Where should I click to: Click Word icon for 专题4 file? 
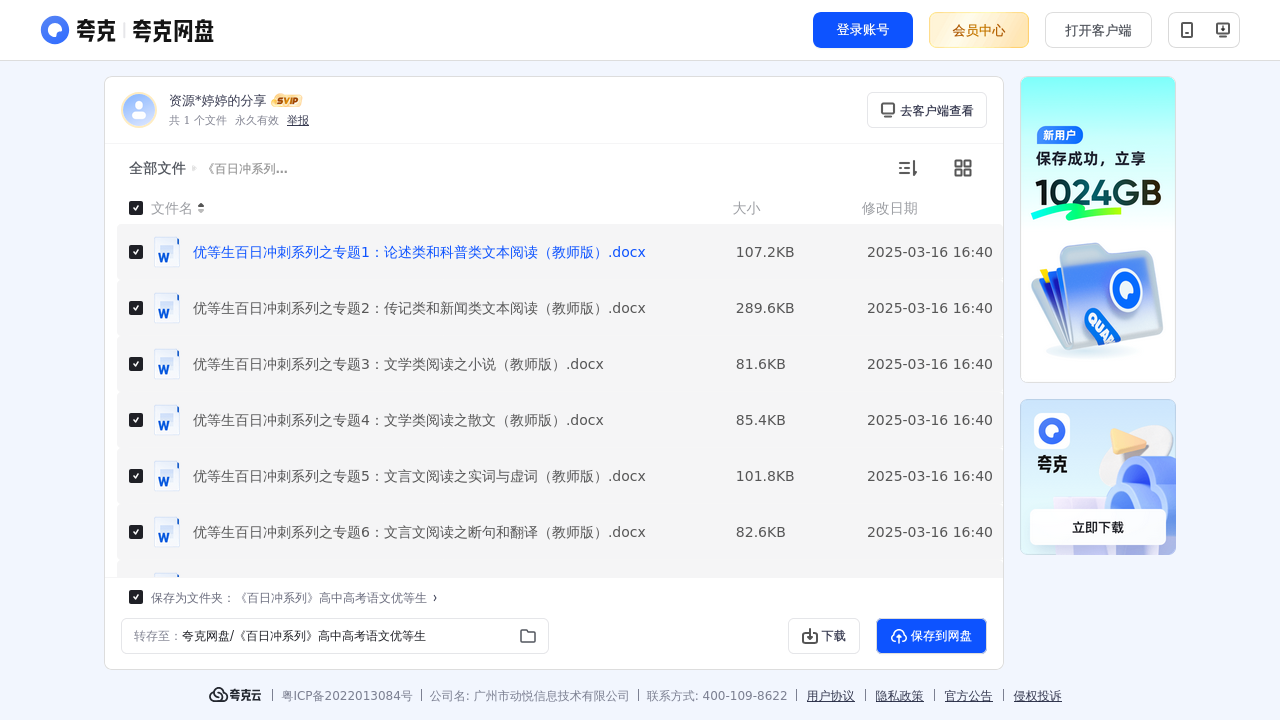tap(167, 420)
